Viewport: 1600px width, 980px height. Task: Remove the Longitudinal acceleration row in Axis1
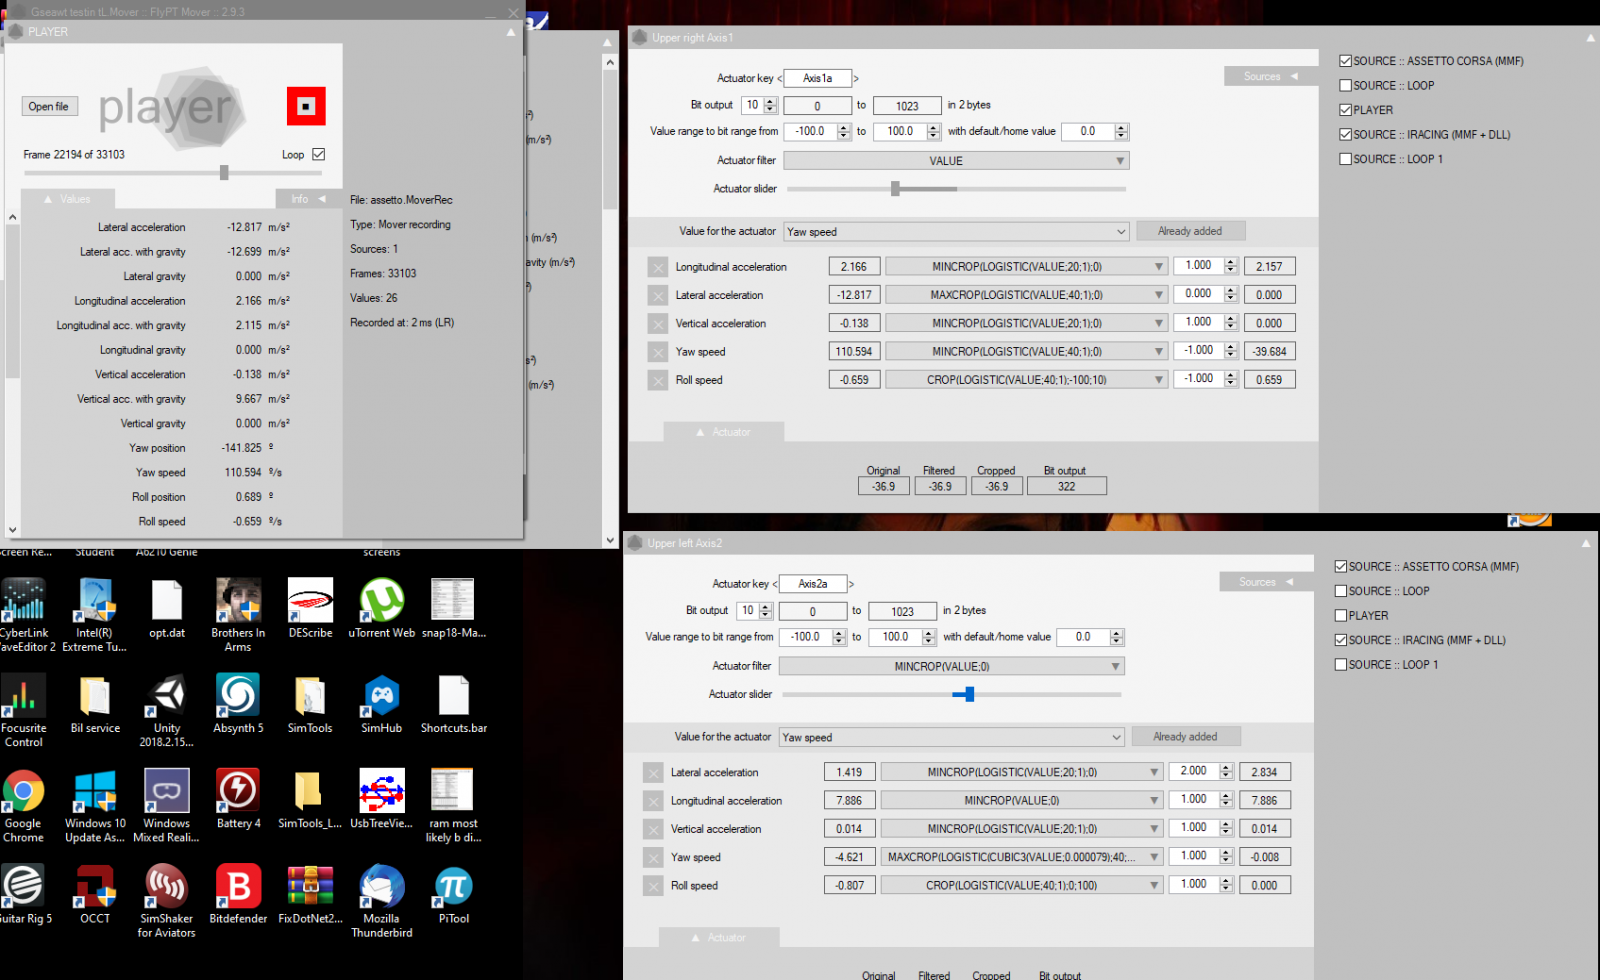point(657,267)
